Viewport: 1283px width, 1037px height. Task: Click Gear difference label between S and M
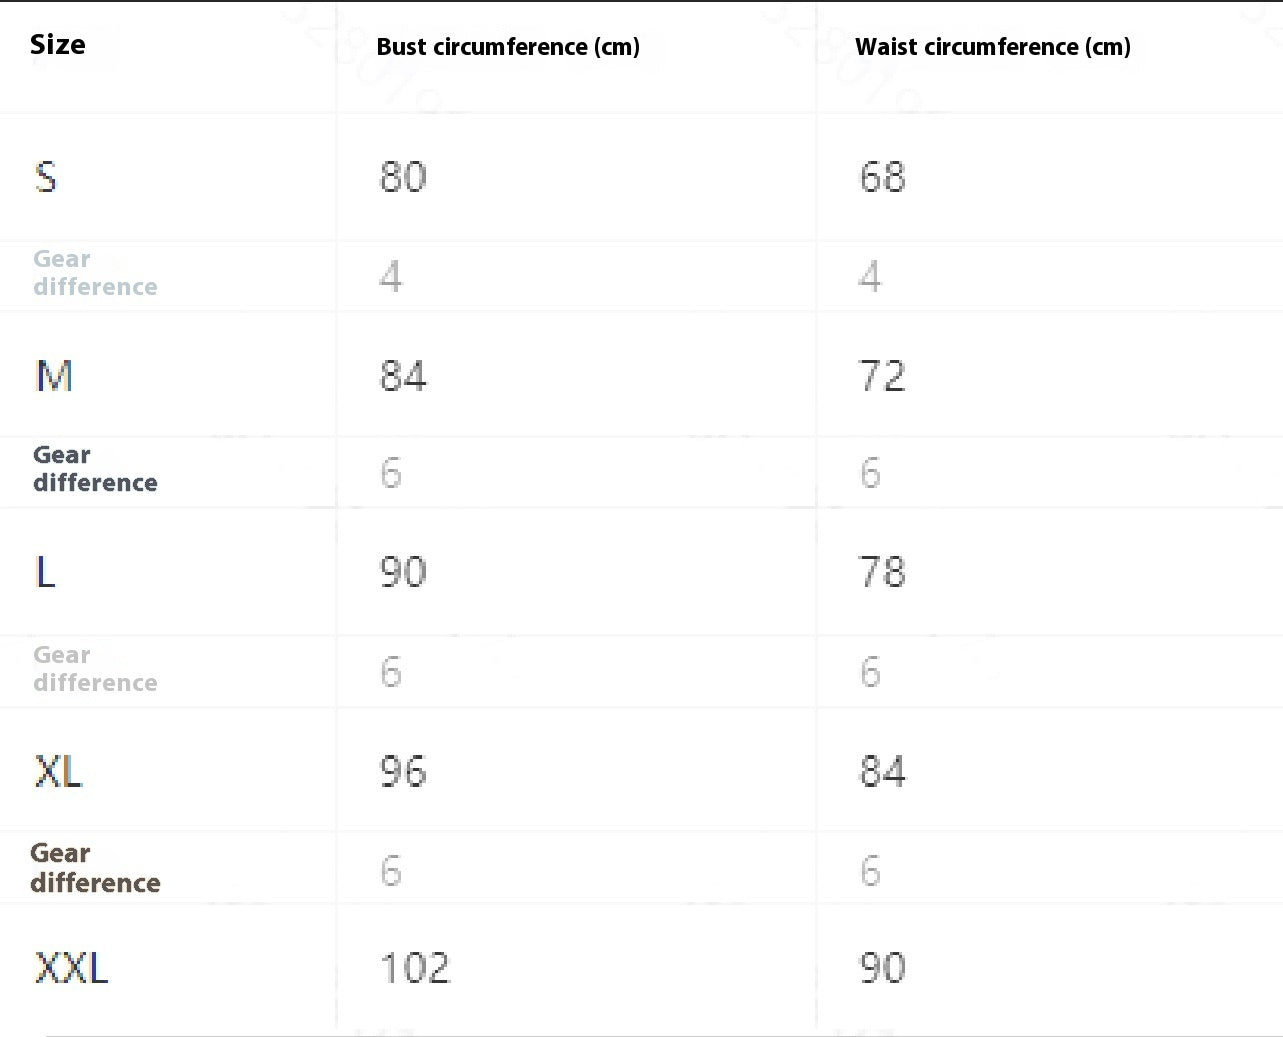(x=95, y=273)
